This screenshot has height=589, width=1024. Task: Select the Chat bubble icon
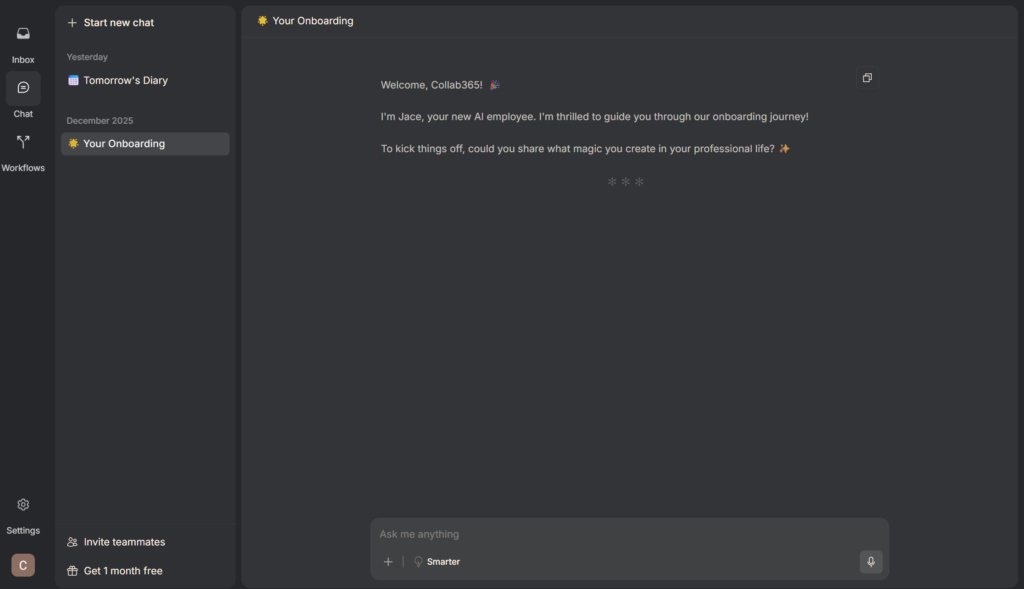click(x=23, y=88)
